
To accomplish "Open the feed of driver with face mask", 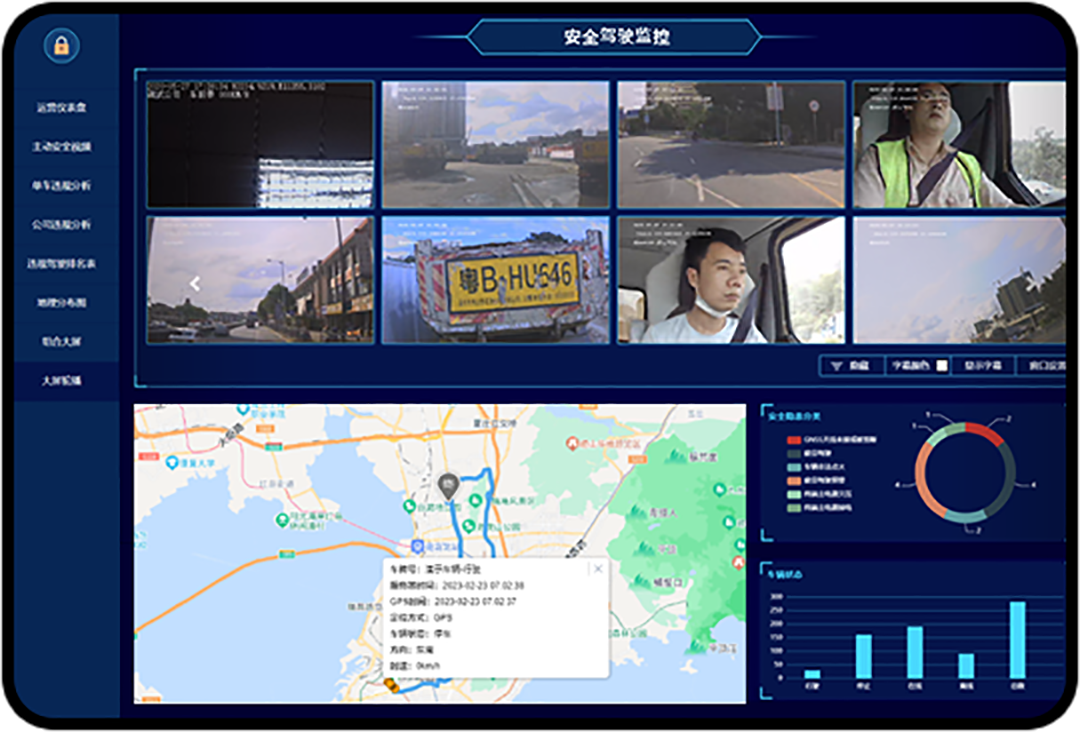I will (731, 280).
